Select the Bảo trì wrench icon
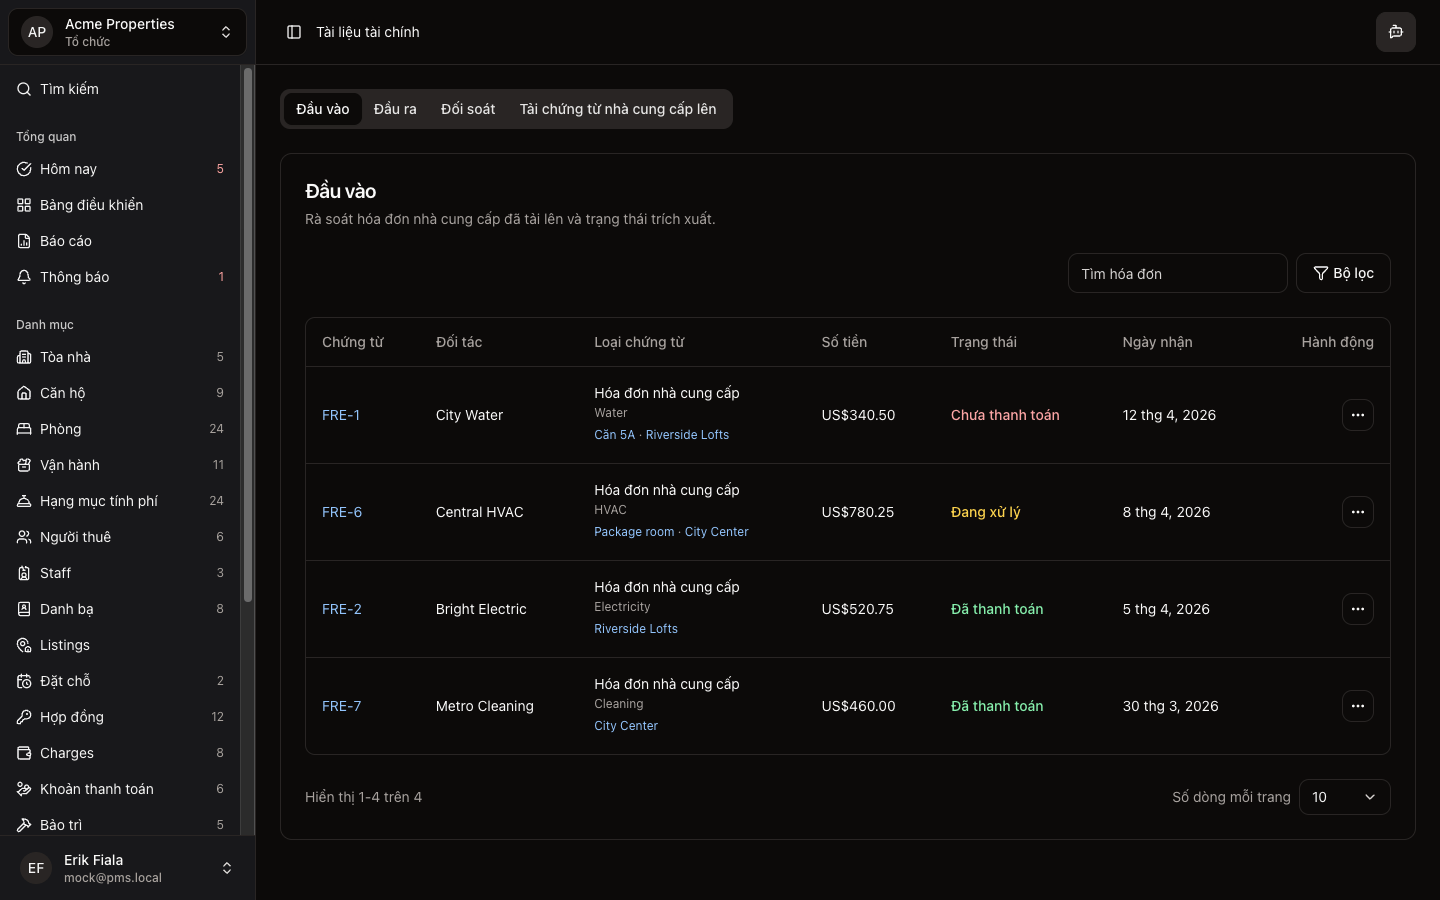This screenshot has width=1440, height=900. click(x=24, y=825)
